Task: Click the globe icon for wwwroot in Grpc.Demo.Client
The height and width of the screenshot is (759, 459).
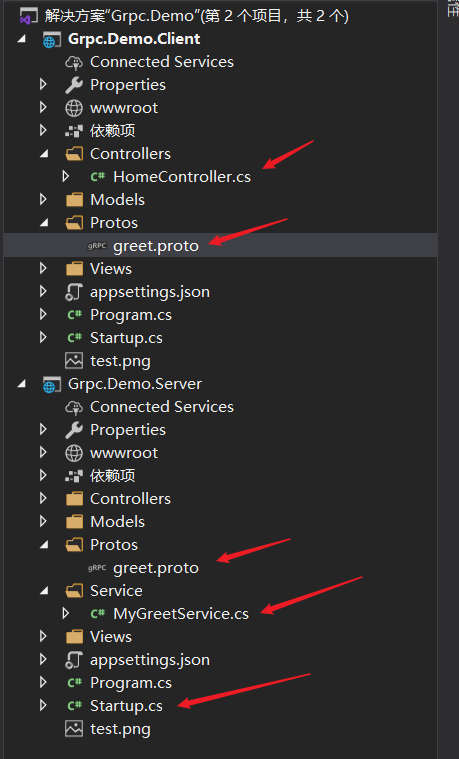Action: click(74, 108)
